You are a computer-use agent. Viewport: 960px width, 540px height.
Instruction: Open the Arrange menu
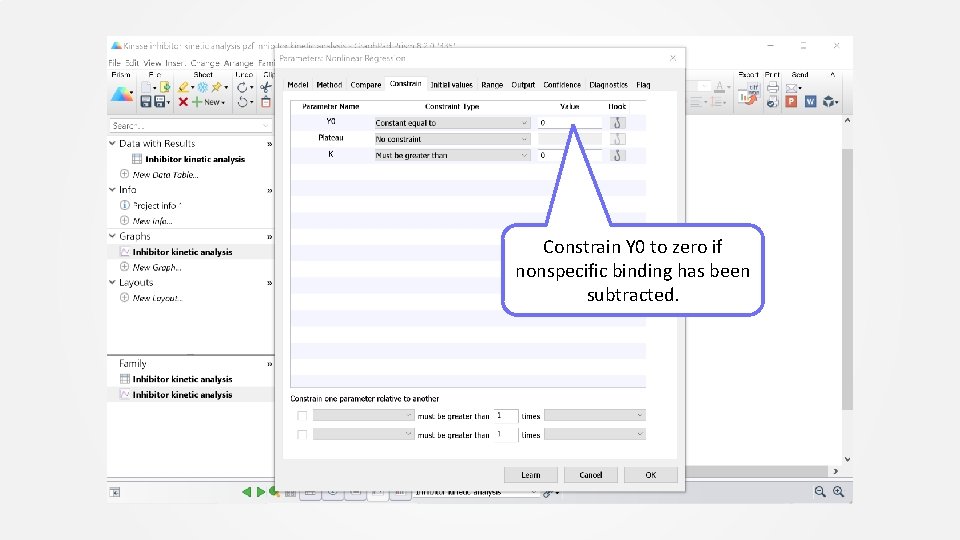coord(238,62)
